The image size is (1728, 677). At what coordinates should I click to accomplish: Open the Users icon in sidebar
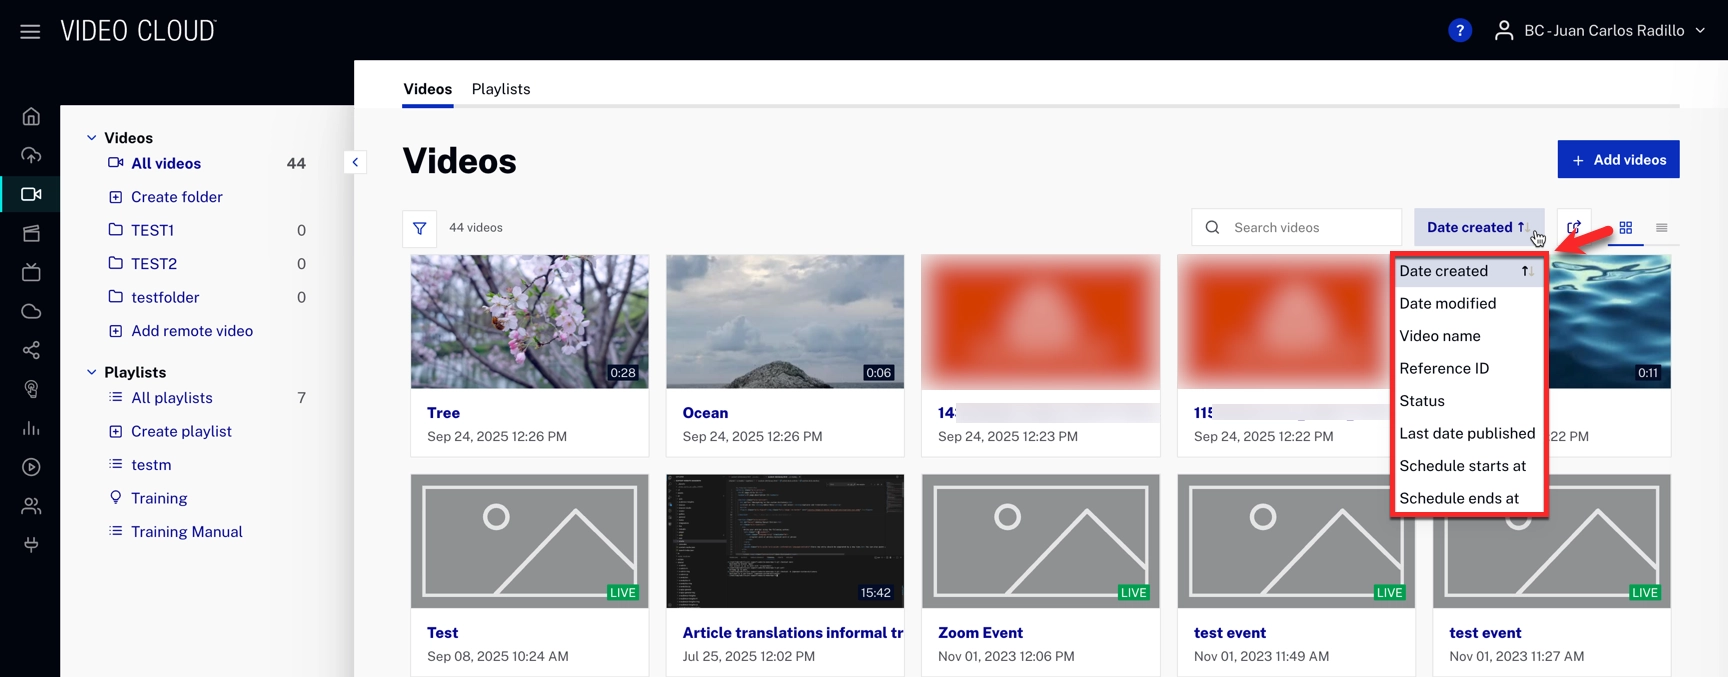pyautogui.click(x=31, y=506)
